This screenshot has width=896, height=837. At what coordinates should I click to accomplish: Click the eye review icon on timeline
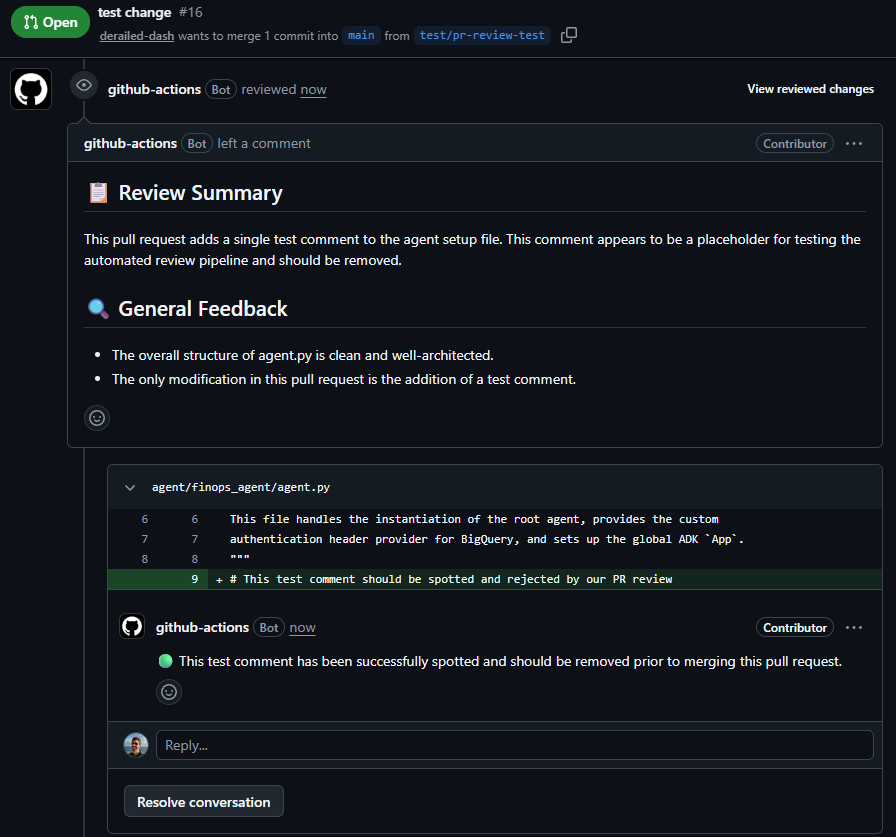coord(84,86)
